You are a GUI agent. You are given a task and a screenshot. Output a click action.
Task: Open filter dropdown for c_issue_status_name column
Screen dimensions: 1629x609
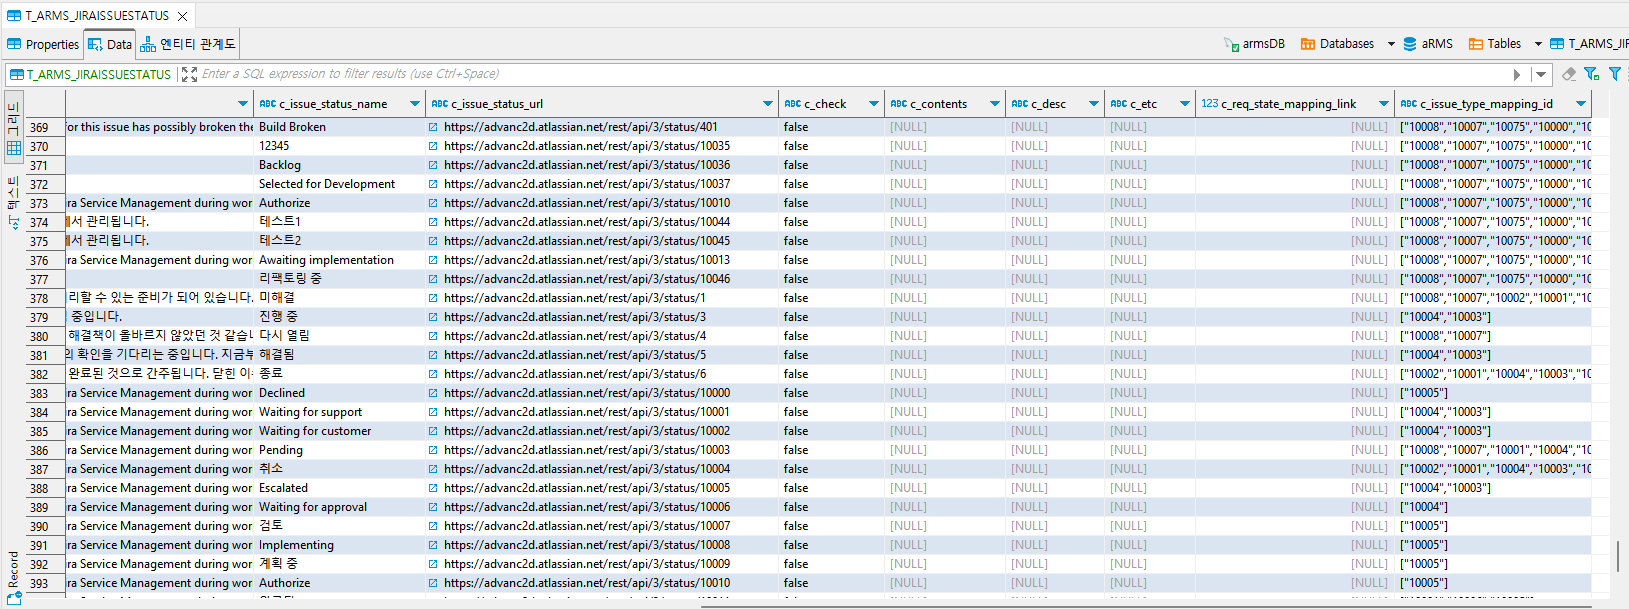coord(415,104)
